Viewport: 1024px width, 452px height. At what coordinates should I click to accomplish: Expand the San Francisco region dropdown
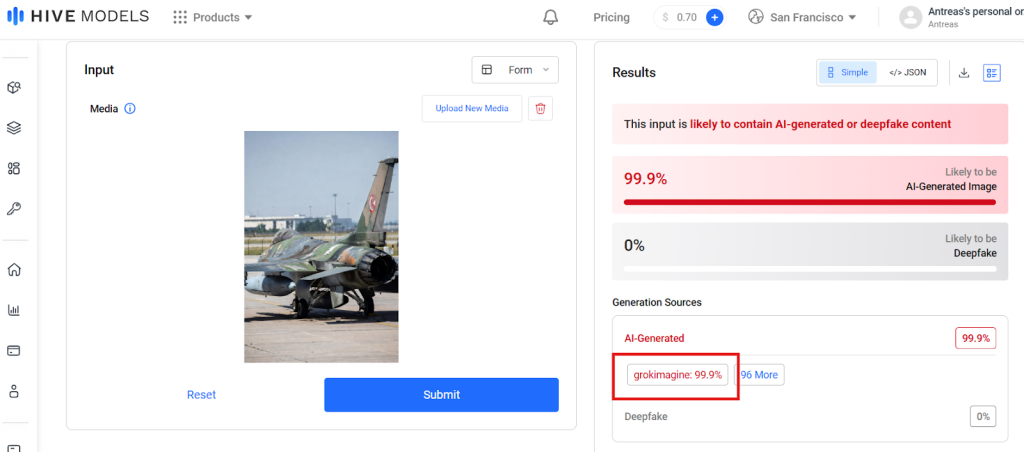[802, 17]
